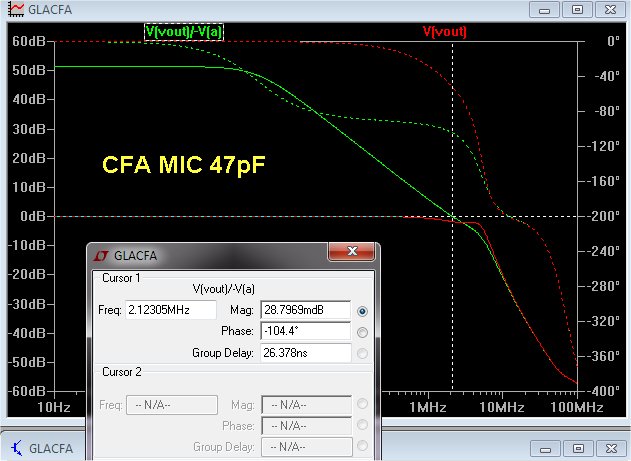The width and height of the screenshot is (631, 461).
Task: Maximize the GLACFA plot window
Action: [577, 10]
